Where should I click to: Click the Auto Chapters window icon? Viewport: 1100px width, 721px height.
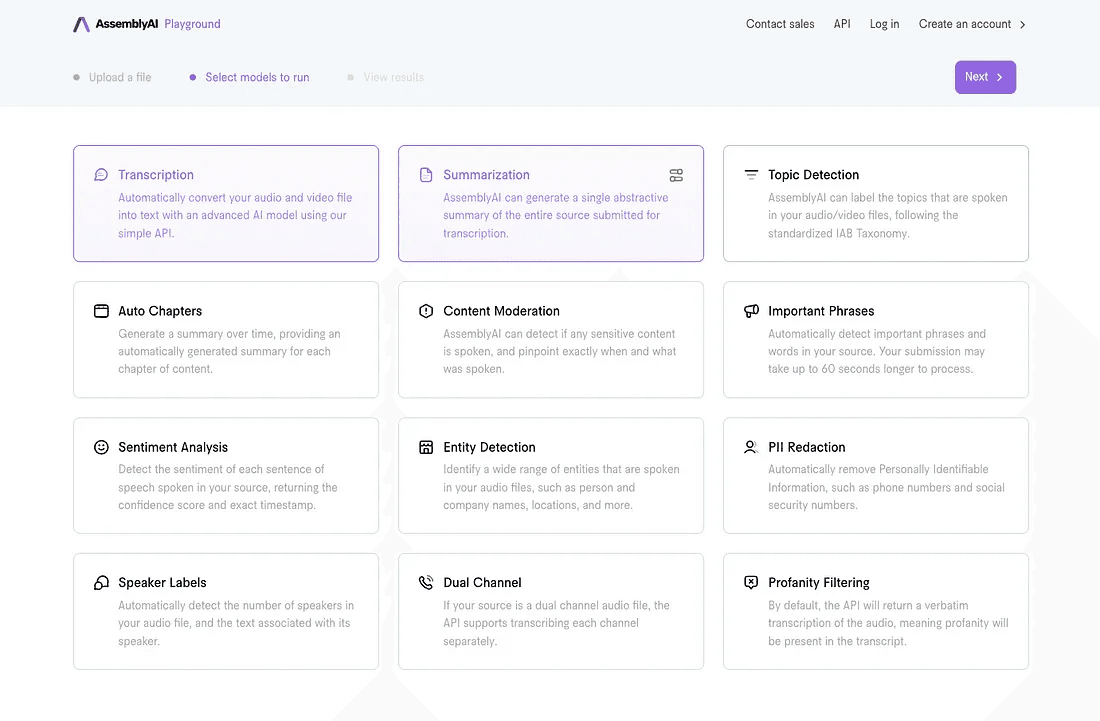coord(101,311)
